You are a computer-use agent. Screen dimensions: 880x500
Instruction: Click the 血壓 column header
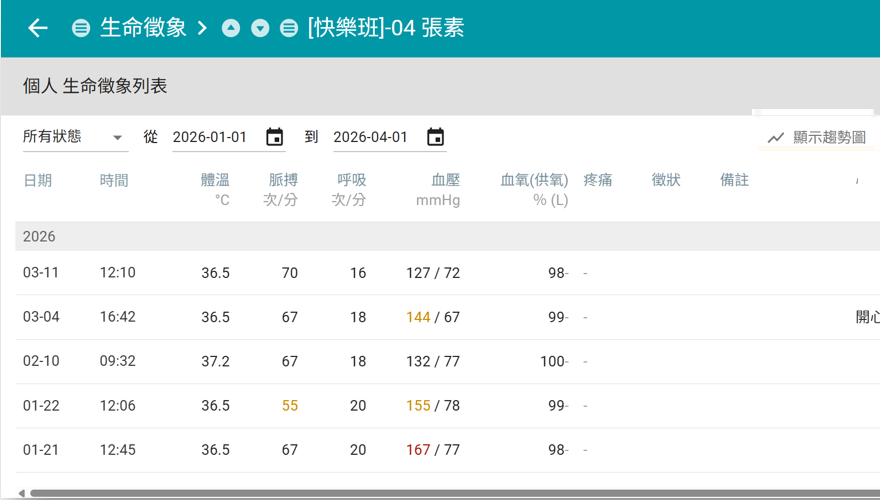click(x=446, y=180)
